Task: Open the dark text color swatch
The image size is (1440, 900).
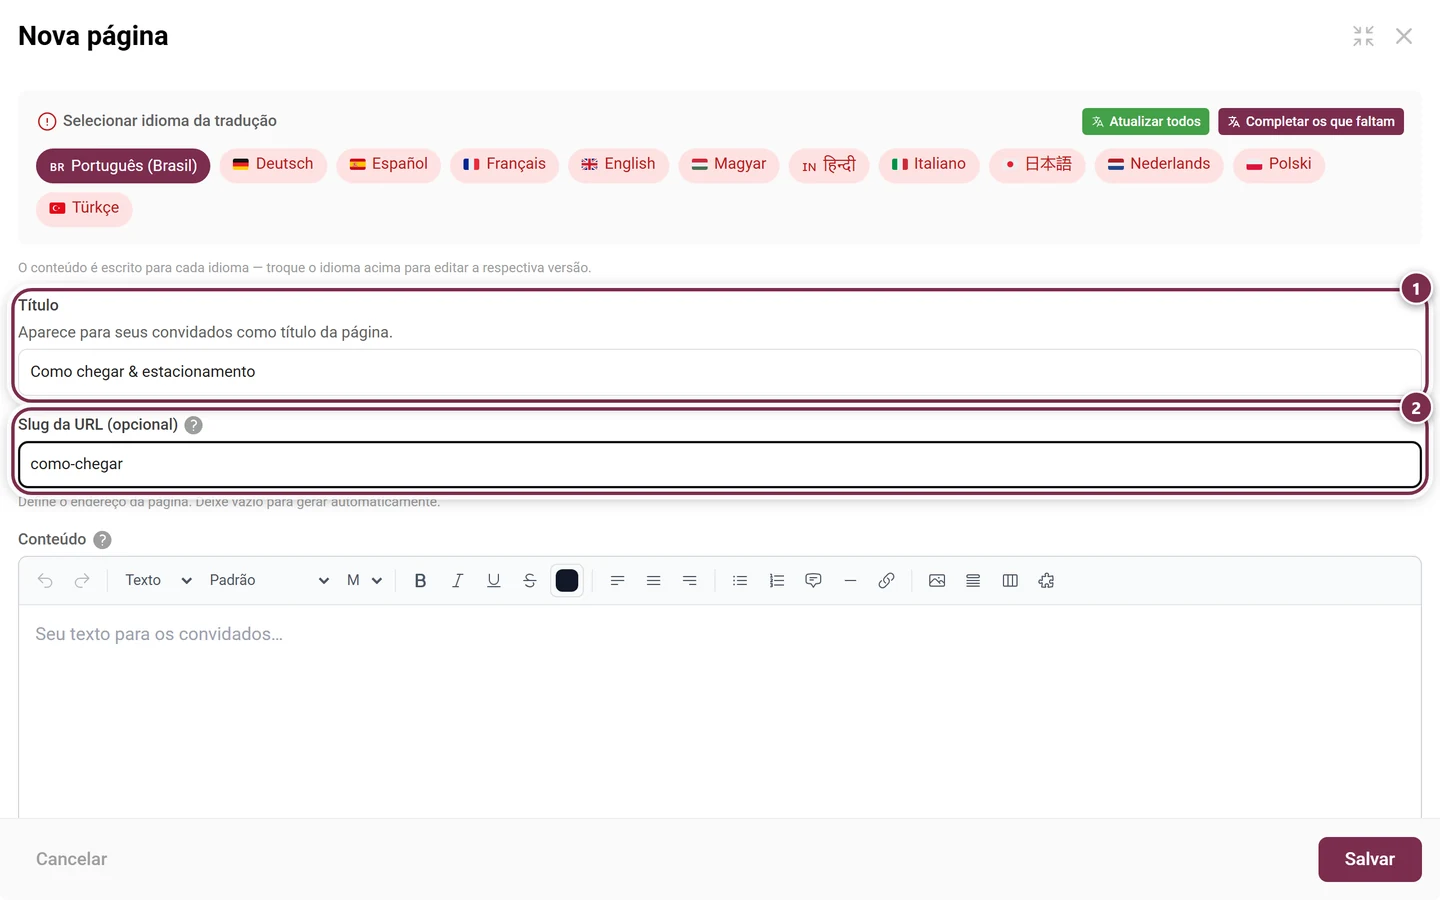Action: [567, 580]
